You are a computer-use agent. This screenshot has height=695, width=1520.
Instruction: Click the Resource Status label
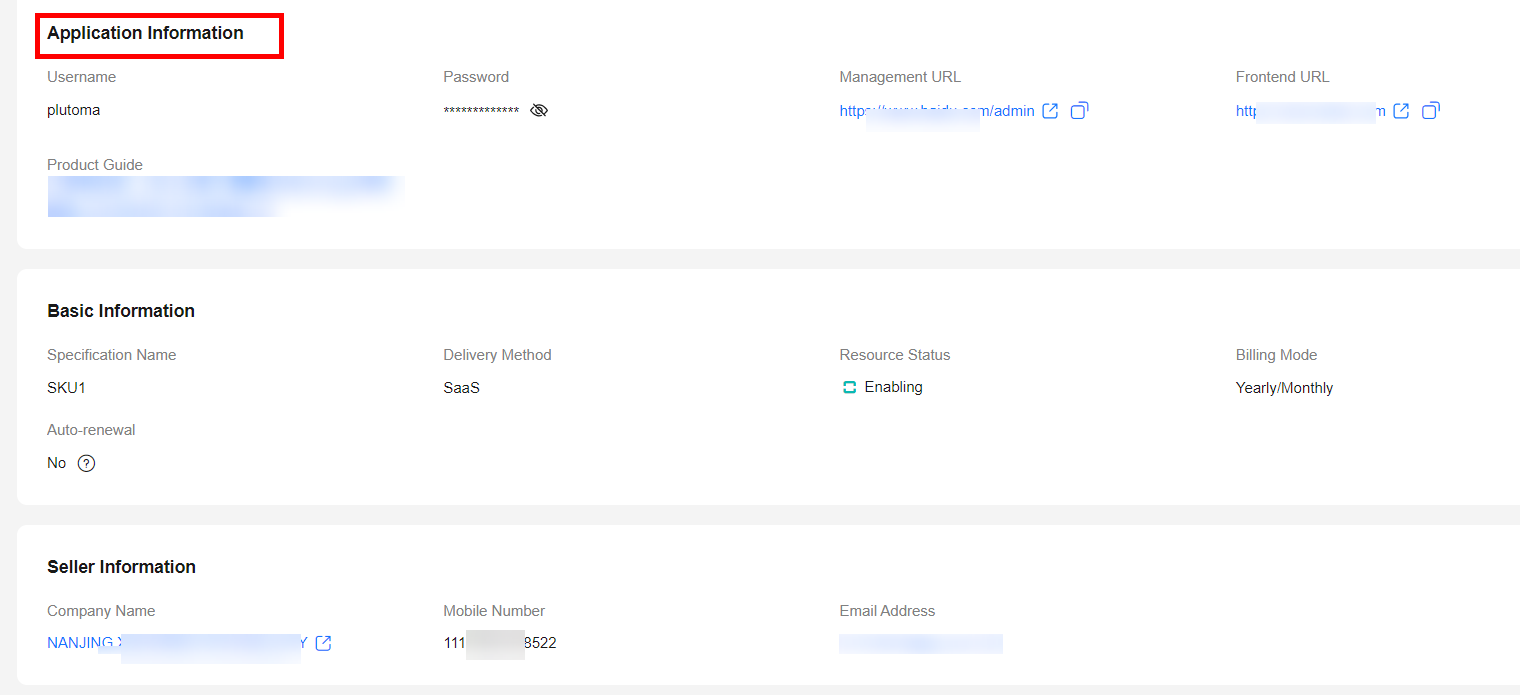895,355
